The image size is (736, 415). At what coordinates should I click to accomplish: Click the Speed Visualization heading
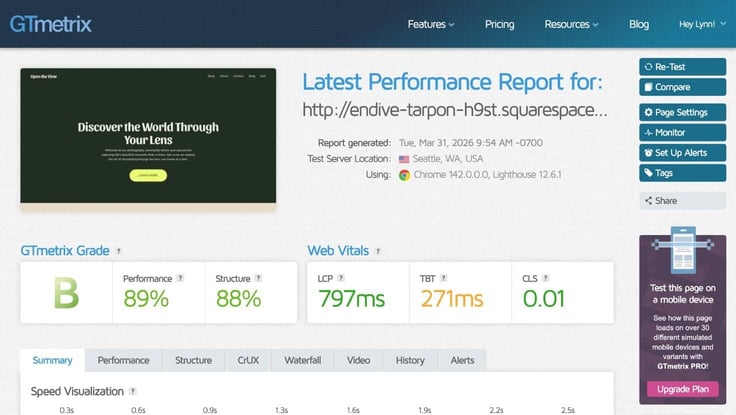(77, 391)
